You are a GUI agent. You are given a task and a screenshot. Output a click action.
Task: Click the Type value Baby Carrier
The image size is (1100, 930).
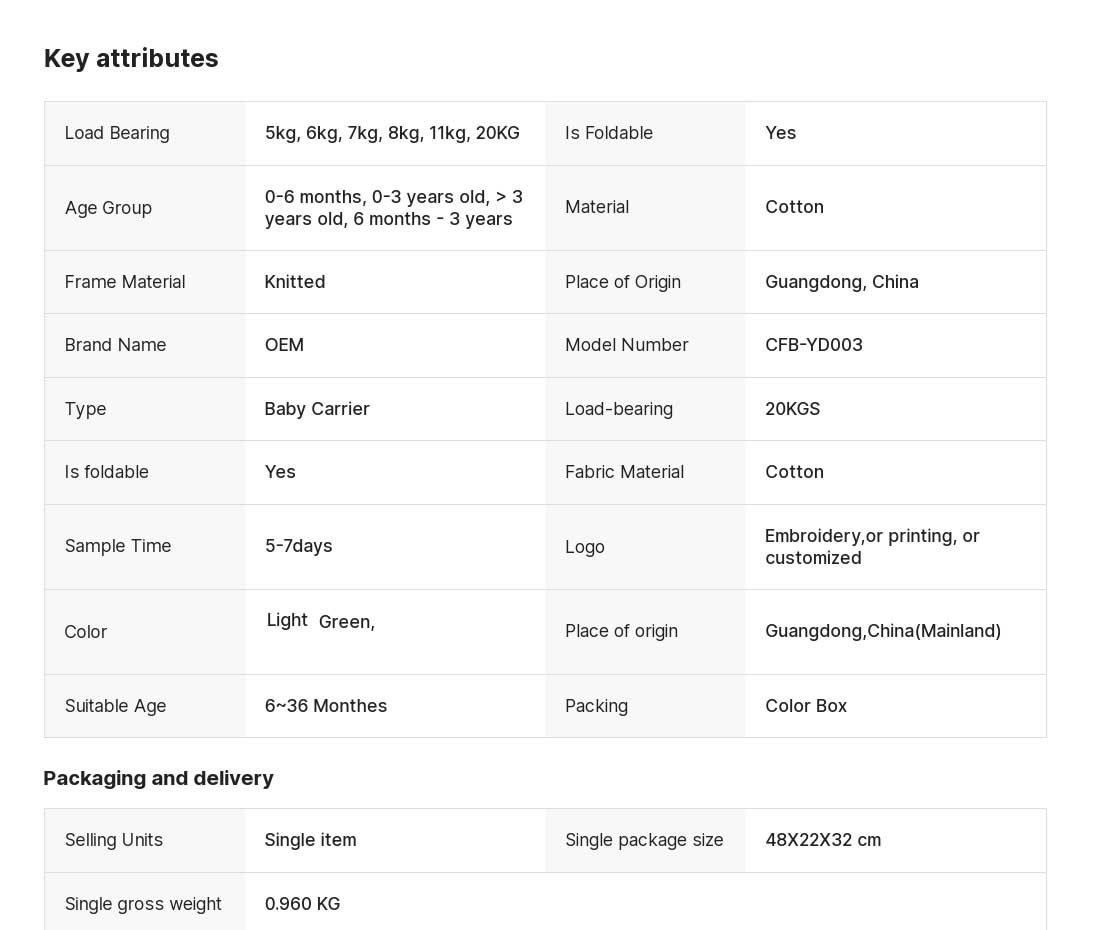pos(317,409)
